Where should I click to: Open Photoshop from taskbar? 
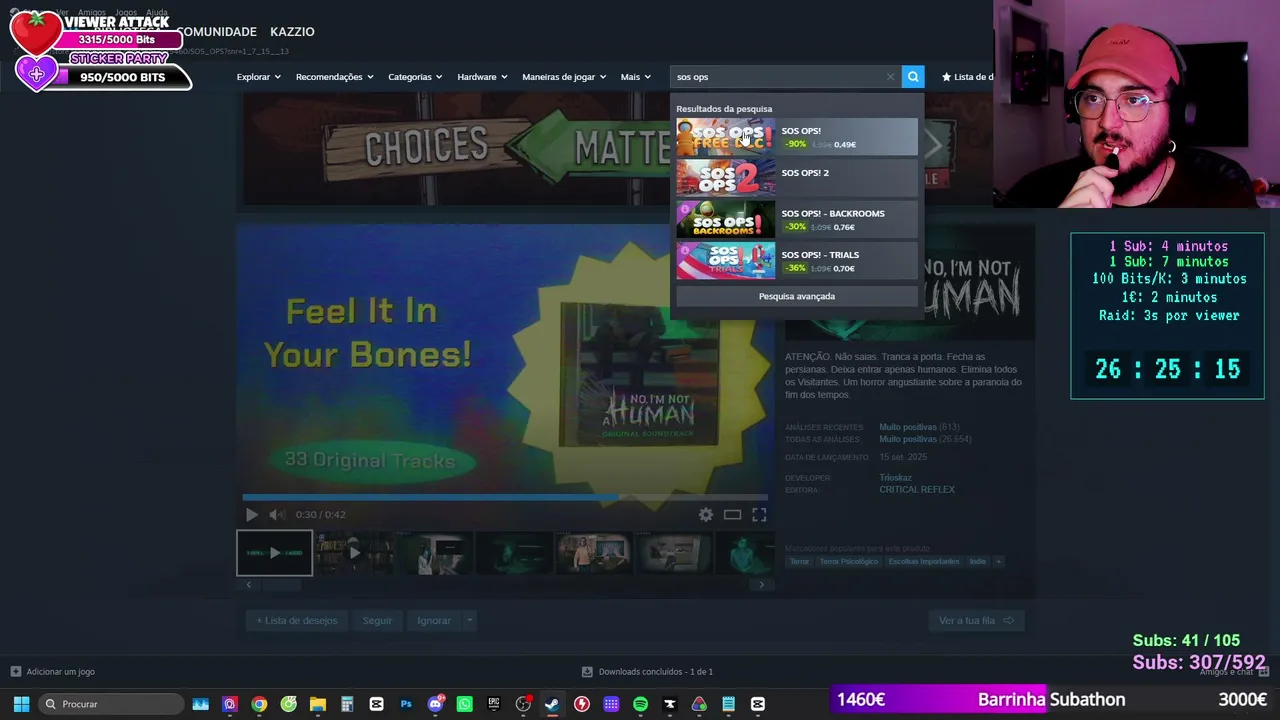(x=406, y=704)
